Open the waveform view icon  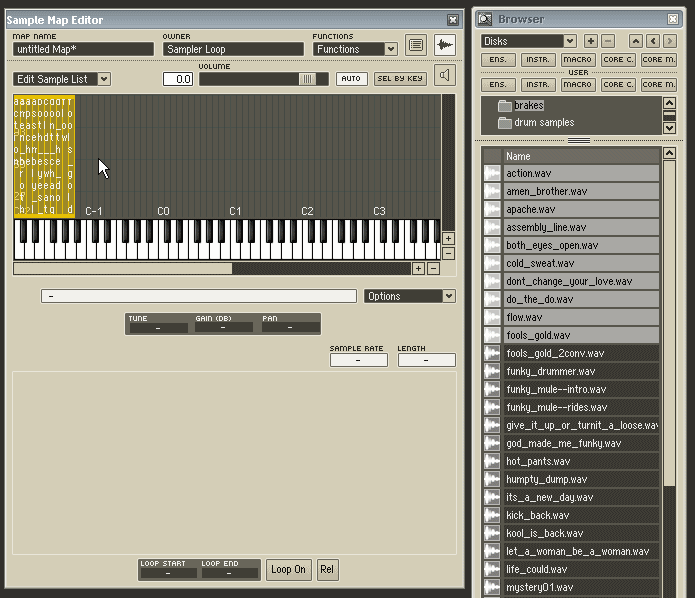click(x=445, y=45)
